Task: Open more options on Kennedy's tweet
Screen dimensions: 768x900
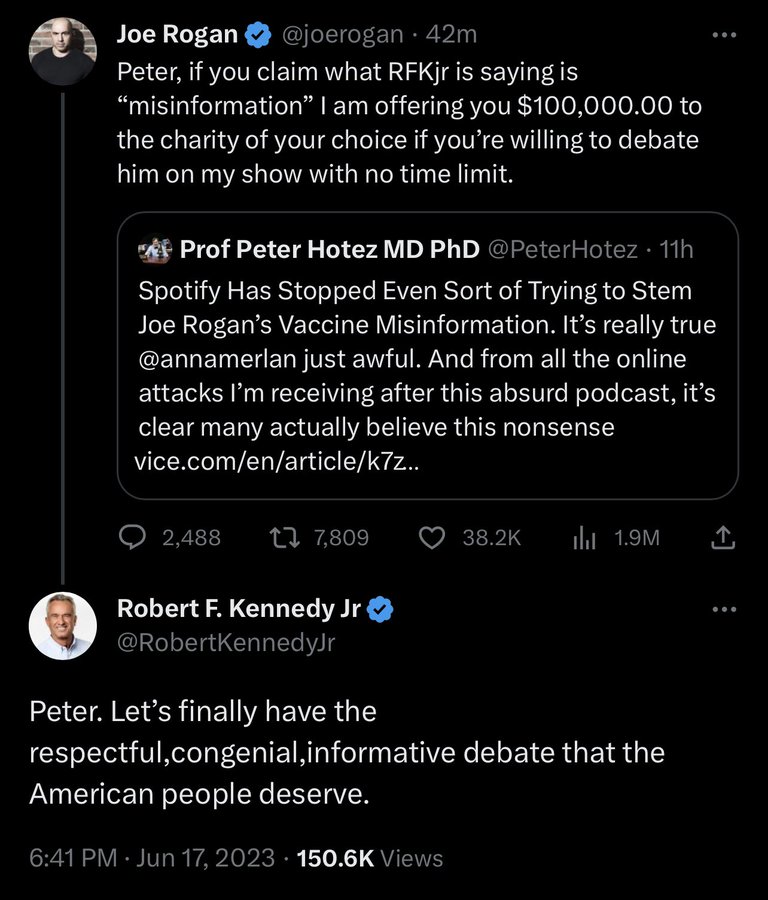Action: pos(724,610)
